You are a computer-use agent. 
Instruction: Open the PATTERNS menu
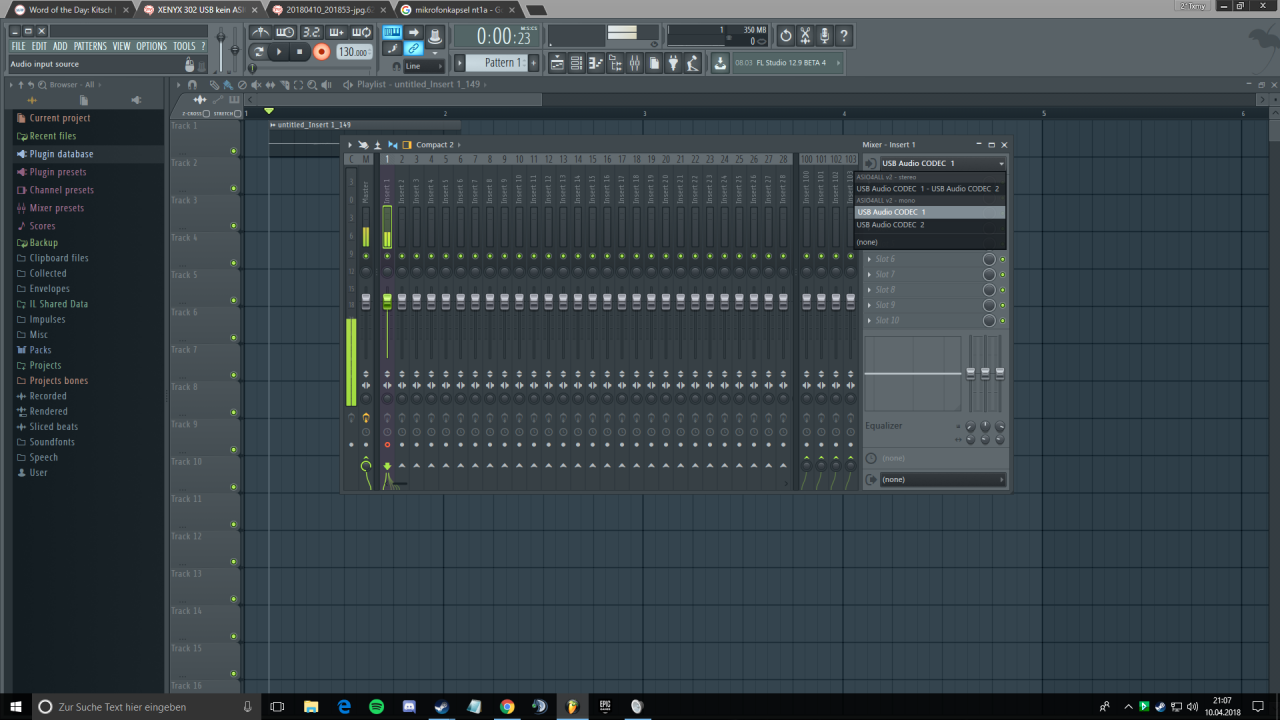click(90, 46)
